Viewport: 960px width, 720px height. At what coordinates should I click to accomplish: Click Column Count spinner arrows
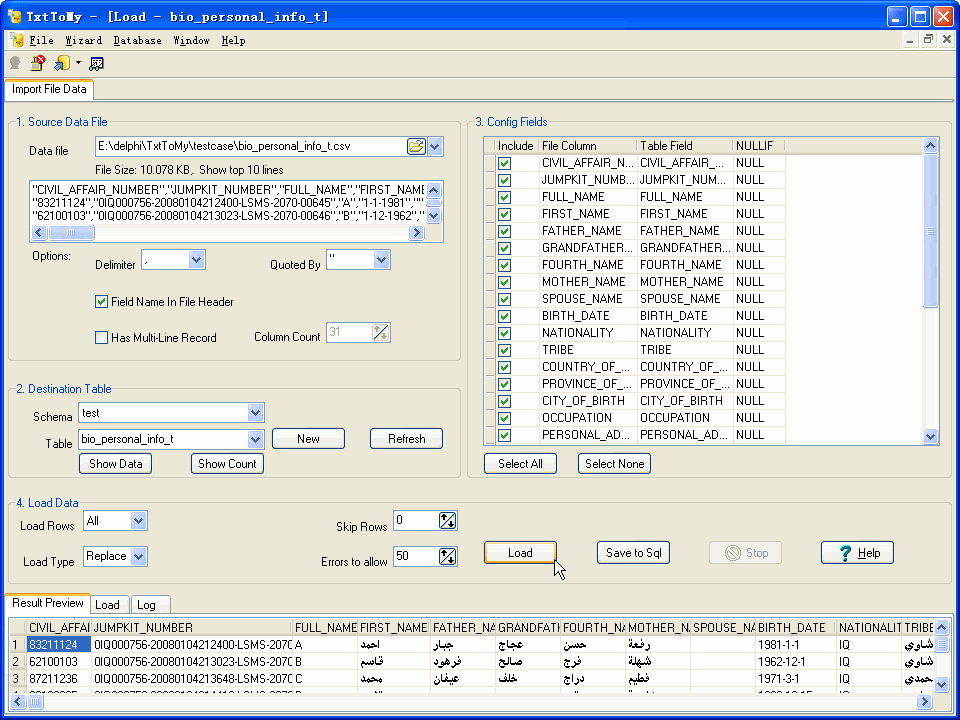coord(381,332)
